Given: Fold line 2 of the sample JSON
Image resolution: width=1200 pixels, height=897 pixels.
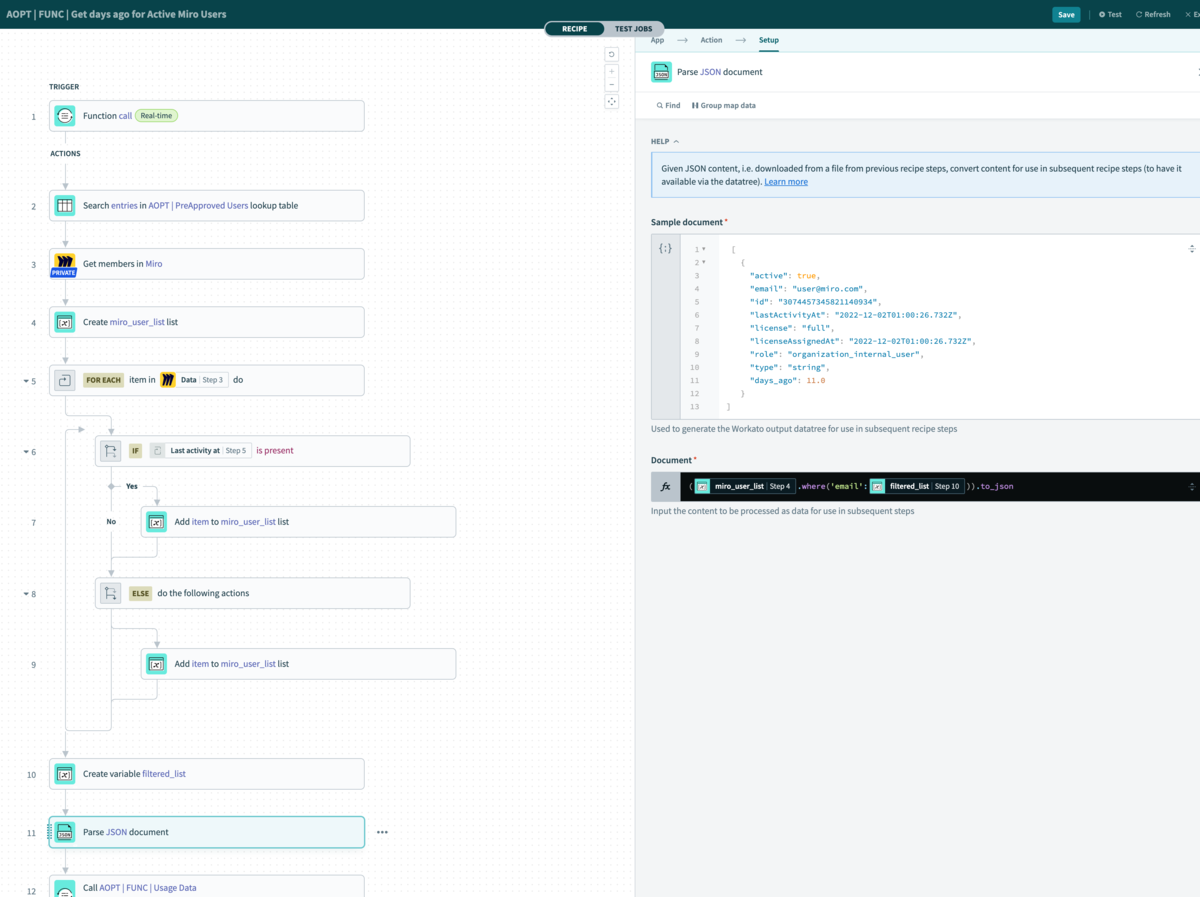Looking at the screenshot, I should pos(704,262).
